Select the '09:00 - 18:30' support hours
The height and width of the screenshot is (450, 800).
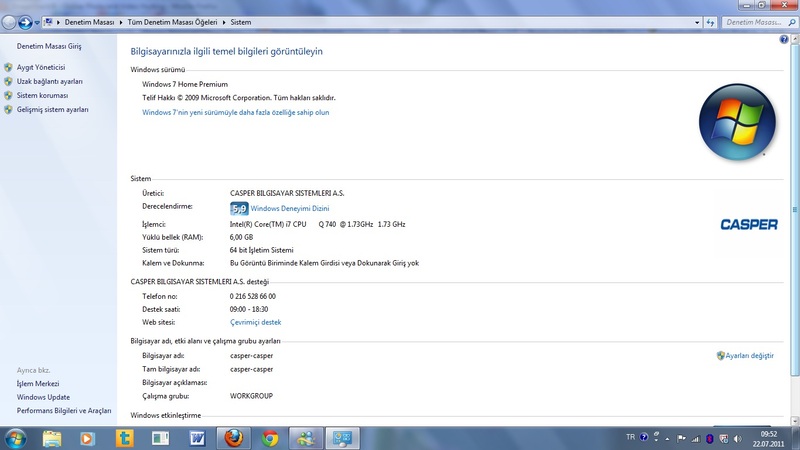pyautogui.click(x=249, y=309)
